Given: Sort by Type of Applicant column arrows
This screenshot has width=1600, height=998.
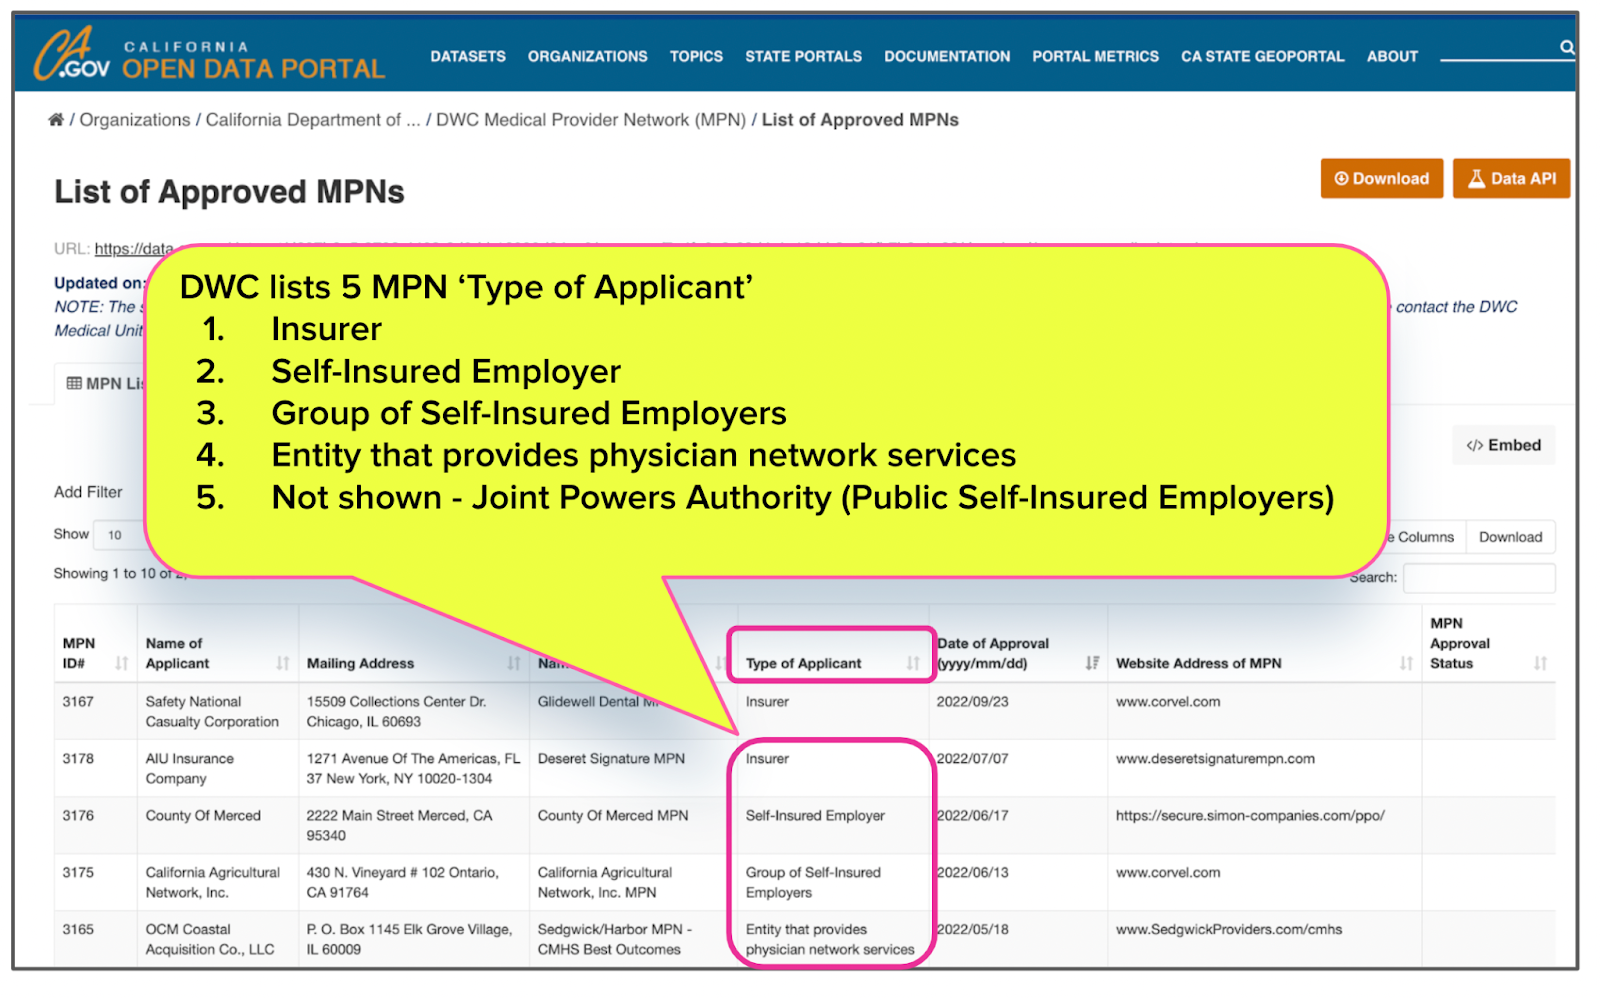Looking at the screenshot, I should tap(913, 663).
